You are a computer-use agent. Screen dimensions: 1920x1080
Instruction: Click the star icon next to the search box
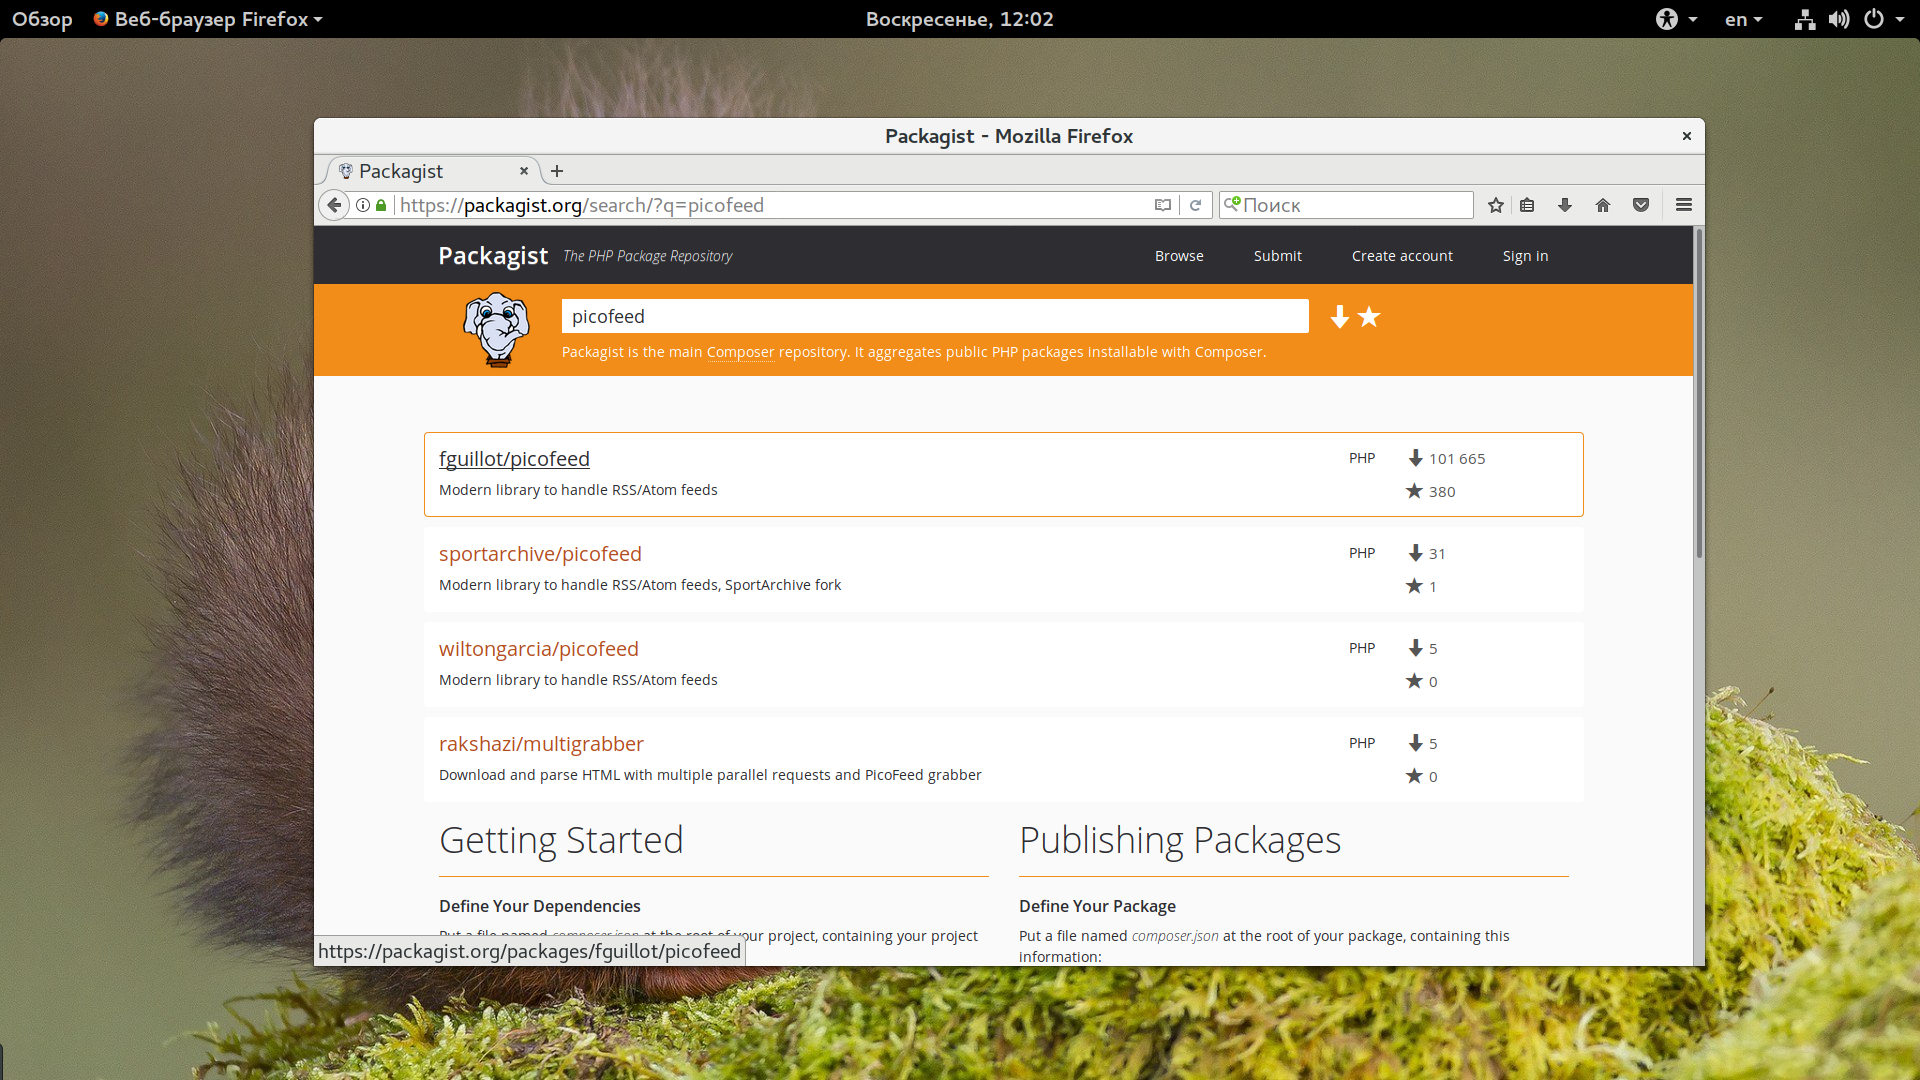pos(1370,317)
